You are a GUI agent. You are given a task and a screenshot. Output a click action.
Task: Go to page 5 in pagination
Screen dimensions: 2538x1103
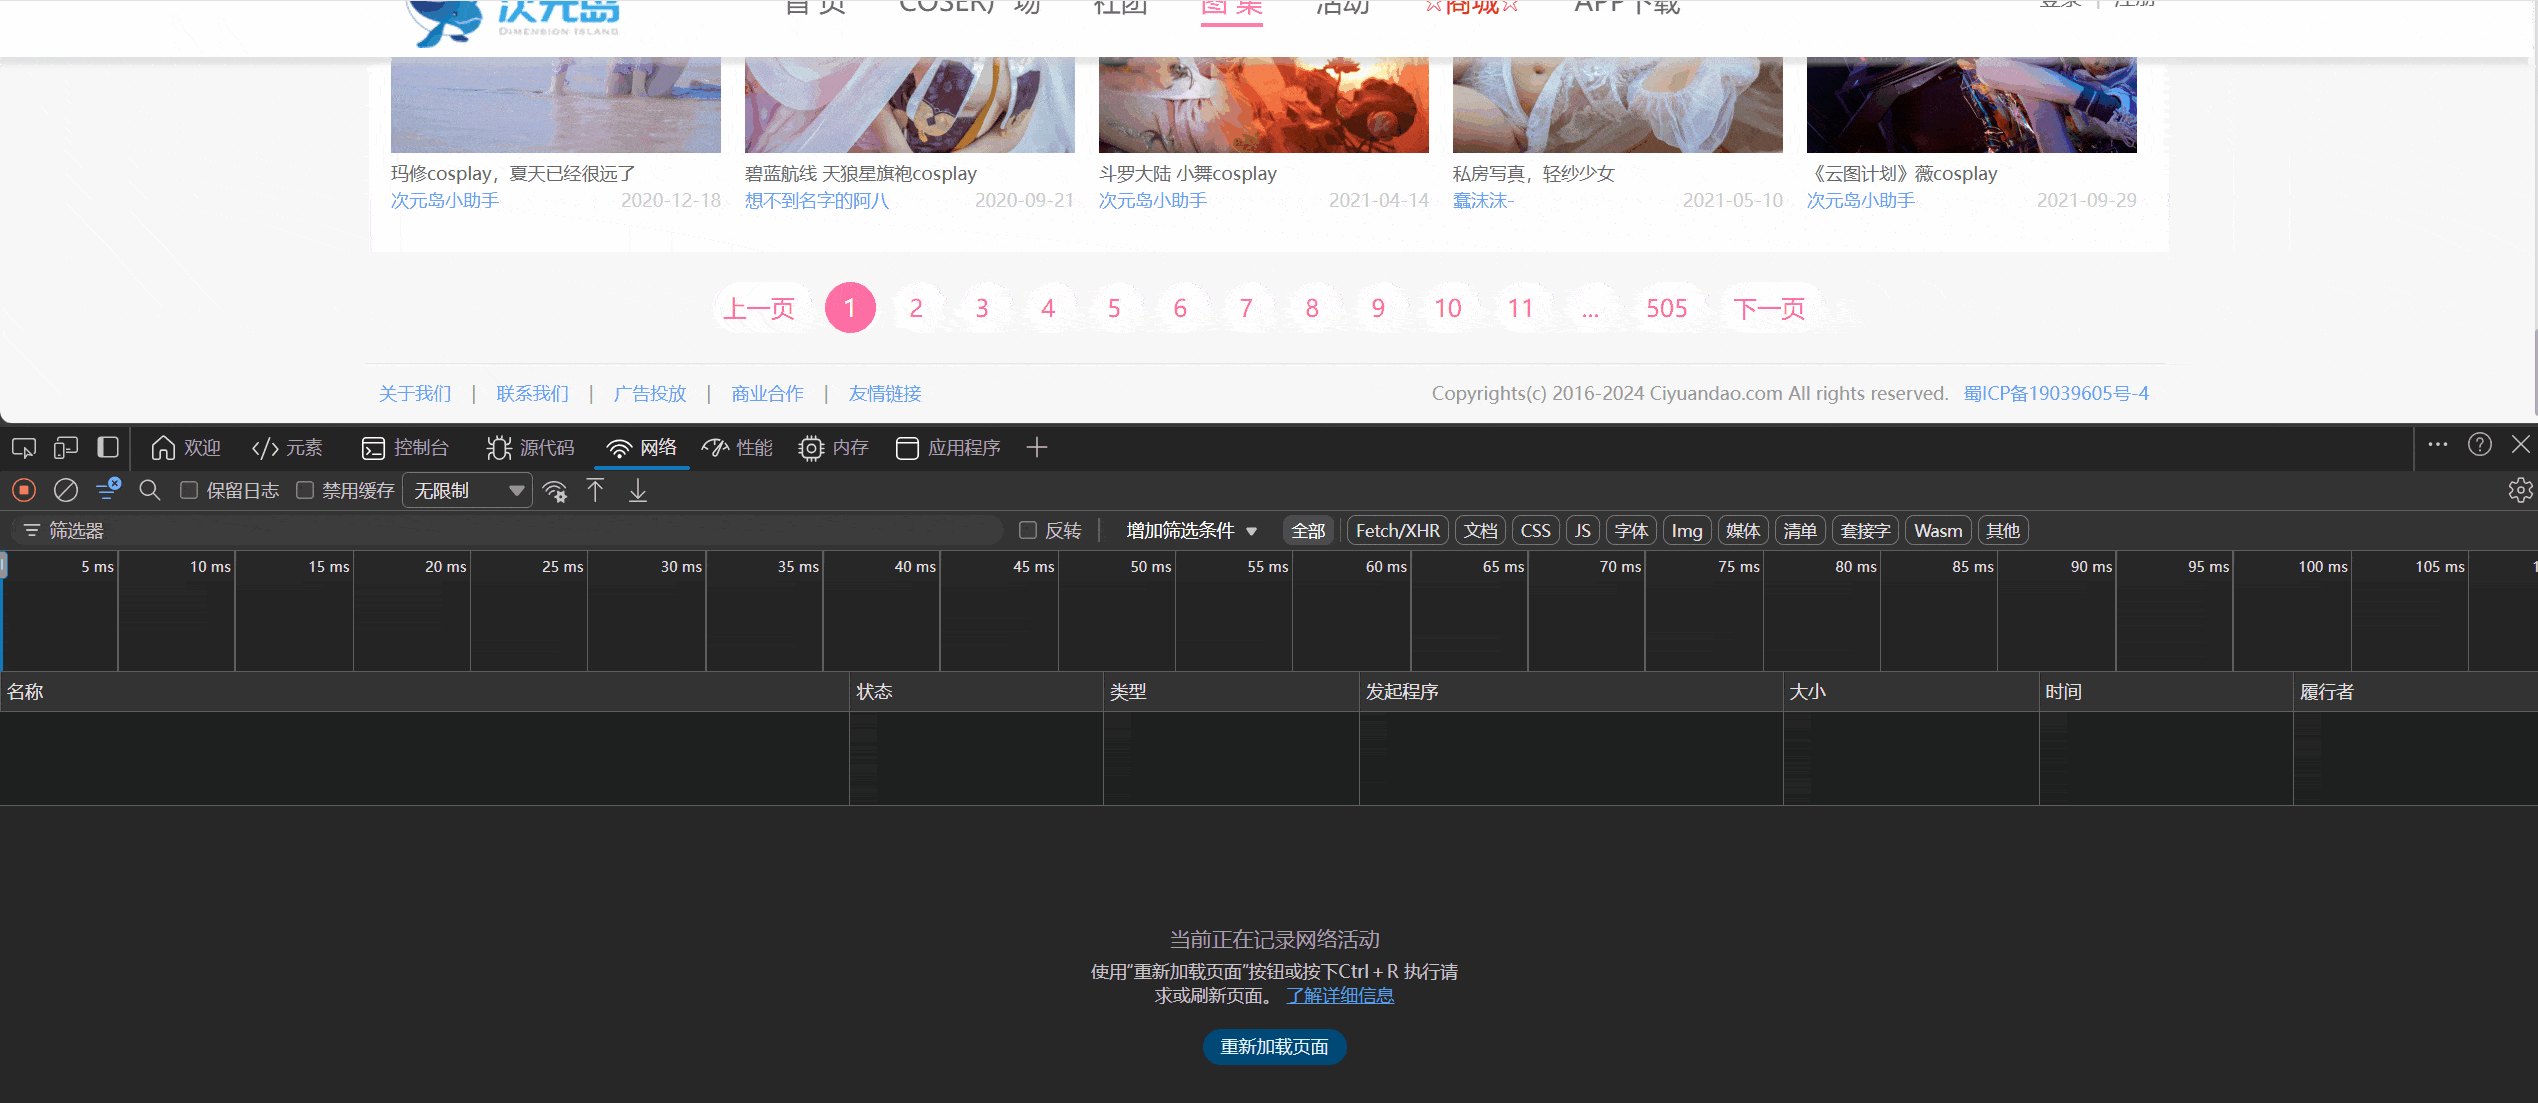click(1114, 308)
